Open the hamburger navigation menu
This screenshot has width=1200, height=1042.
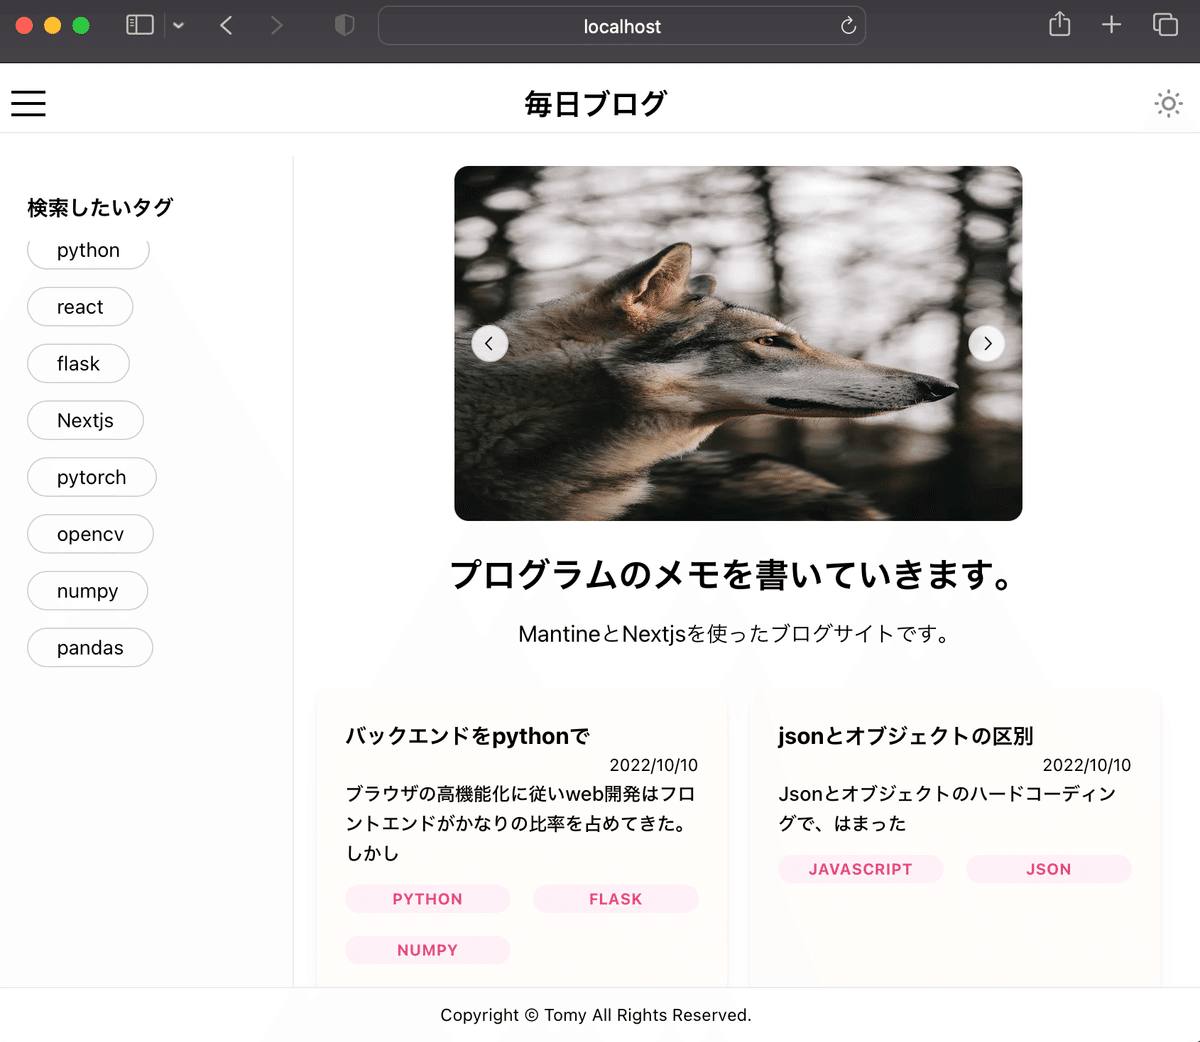pyautogui.click(x=28, y=103)
